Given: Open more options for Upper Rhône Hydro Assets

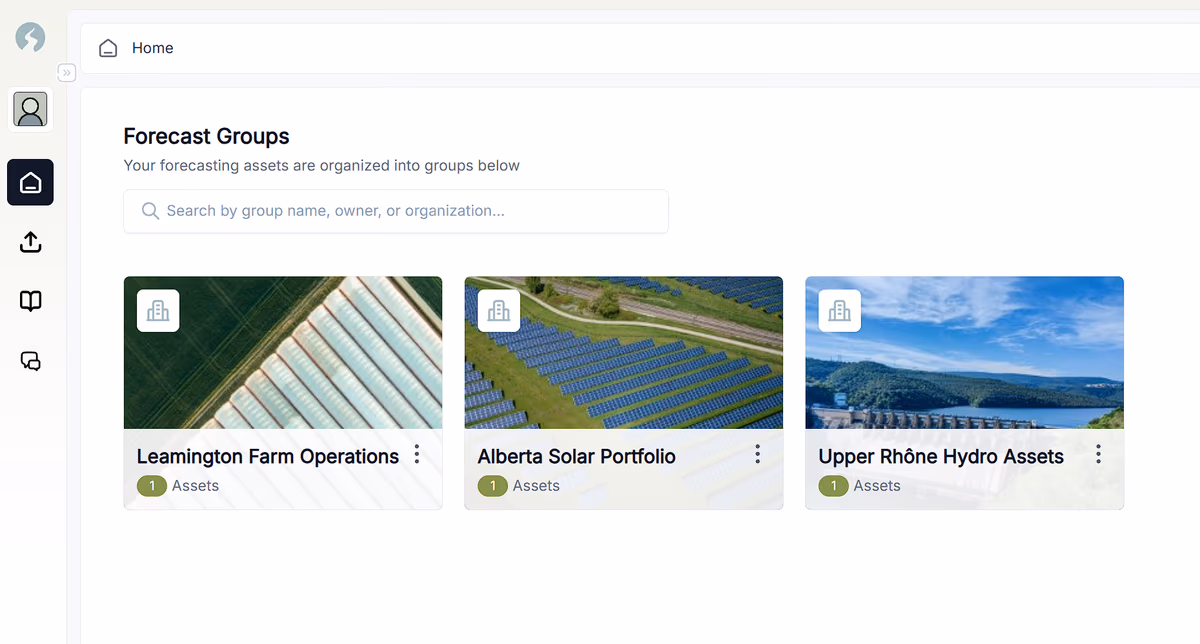Looking at the screenshot, I should [x=1099, y=455].
